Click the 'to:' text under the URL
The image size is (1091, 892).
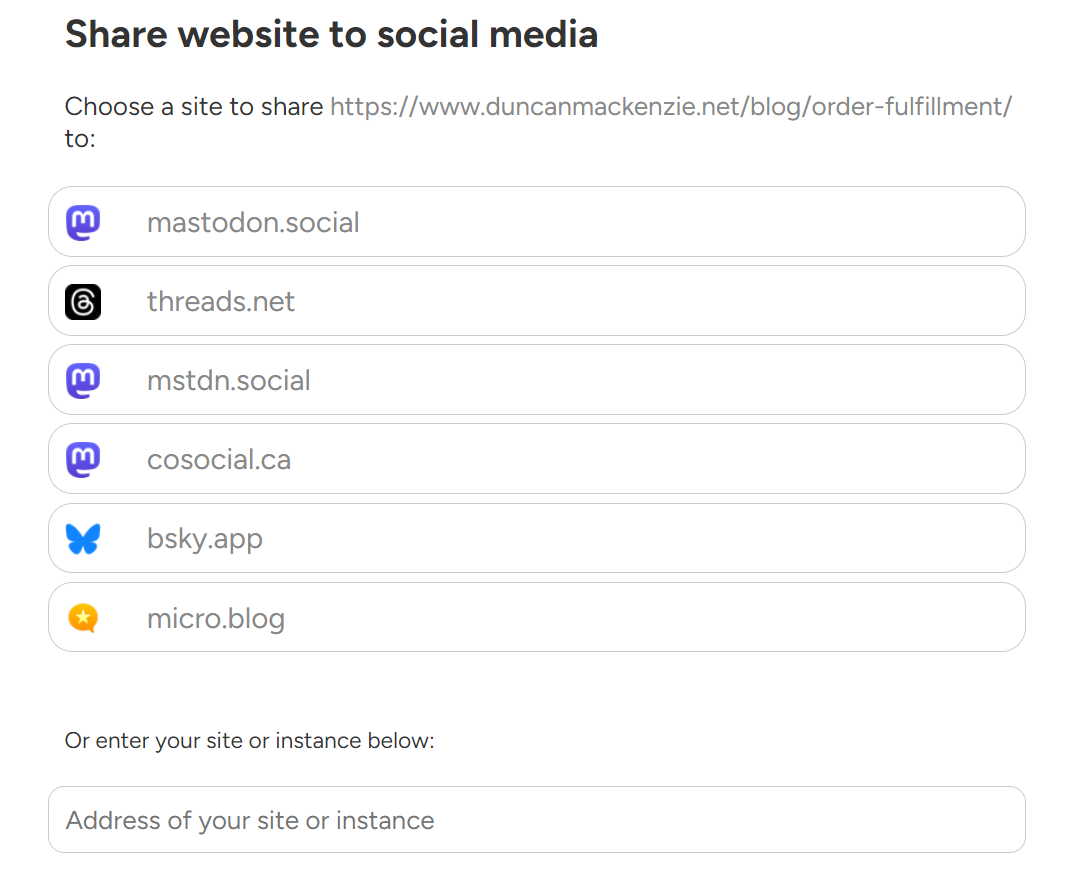tap(80, 139)
